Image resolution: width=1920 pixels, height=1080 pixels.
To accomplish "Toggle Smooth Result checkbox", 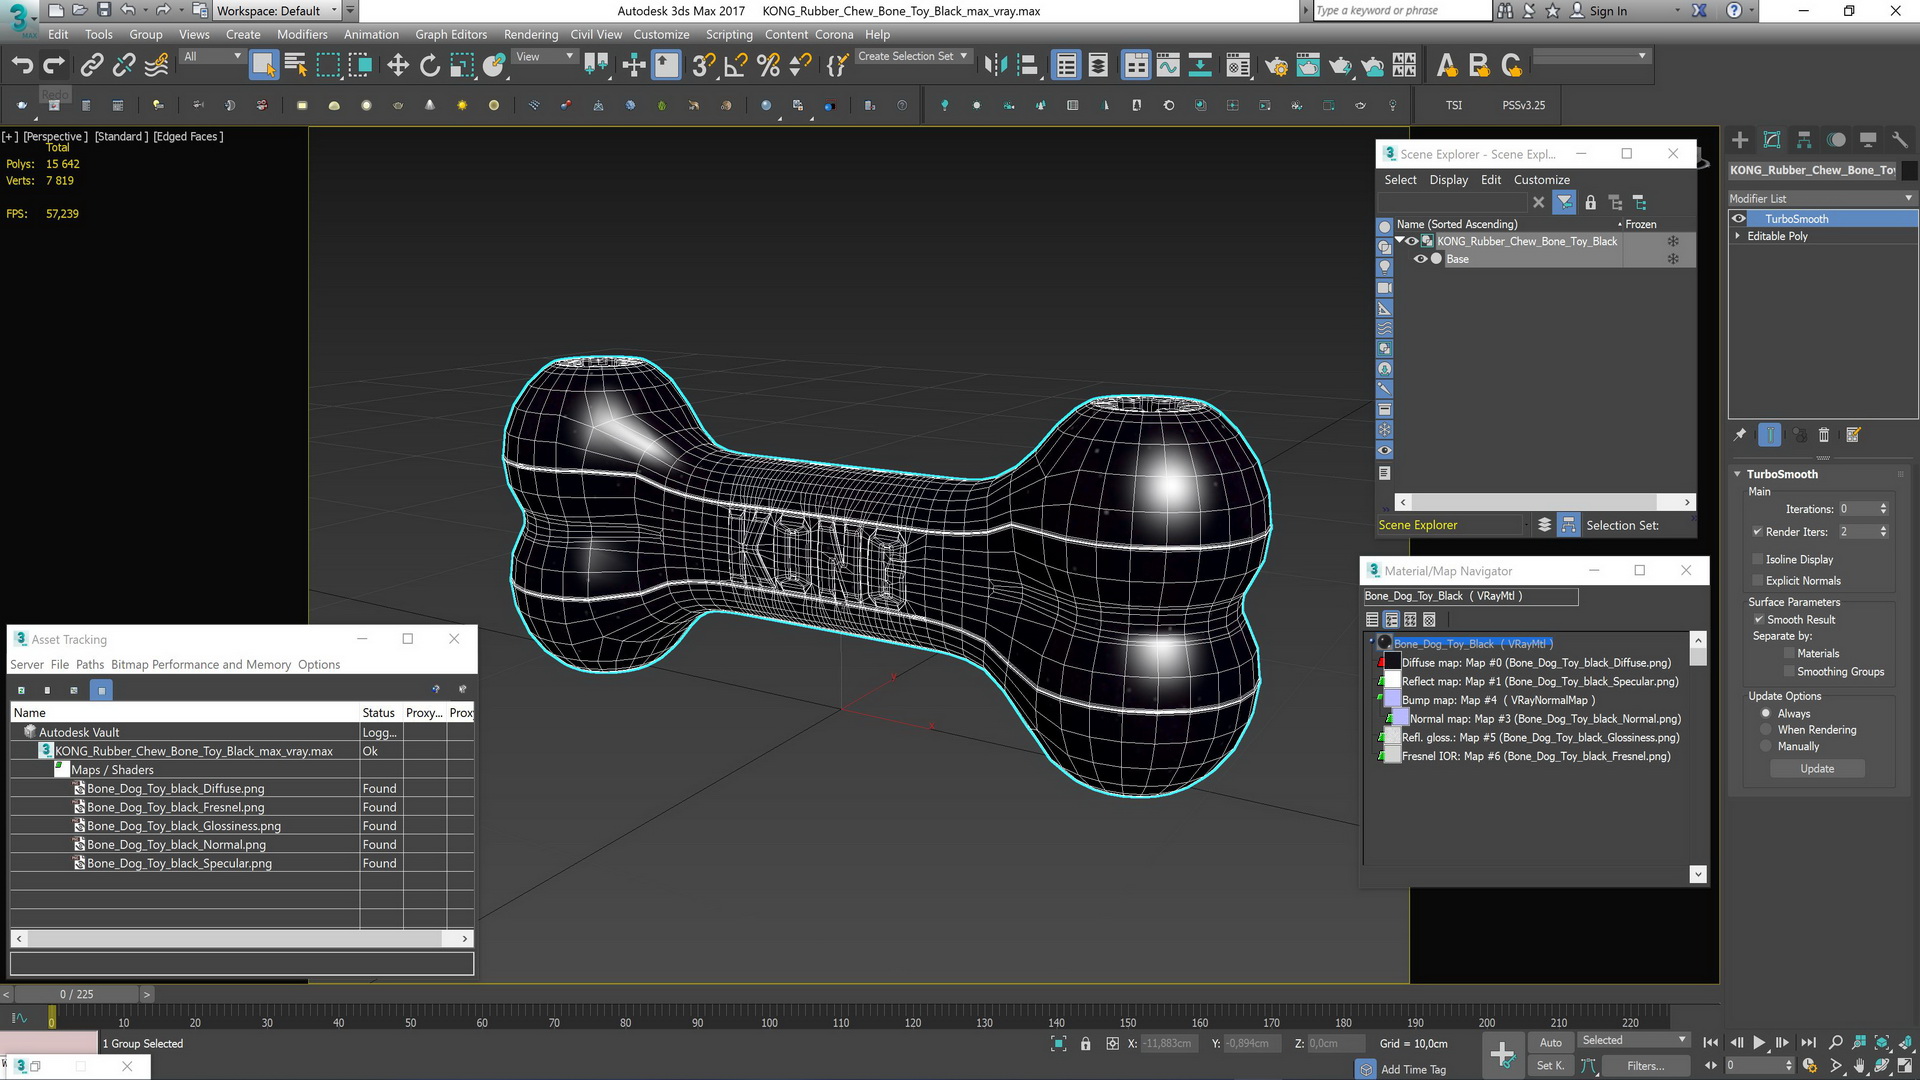I will (x=1759, y=620).
